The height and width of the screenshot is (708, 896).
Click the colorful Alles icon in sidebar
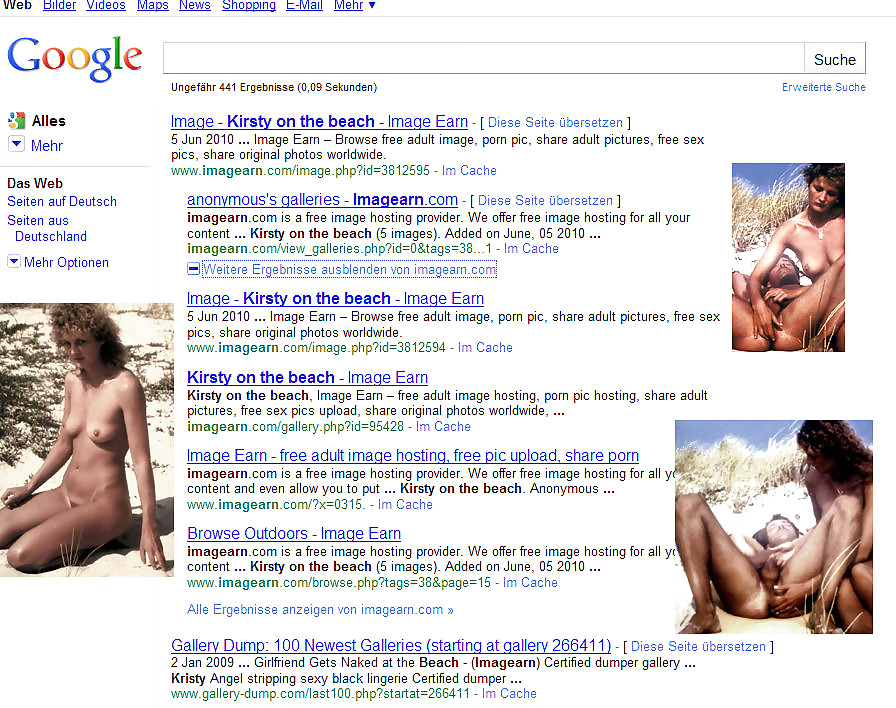pyautogui.click(x=16, y=121)
